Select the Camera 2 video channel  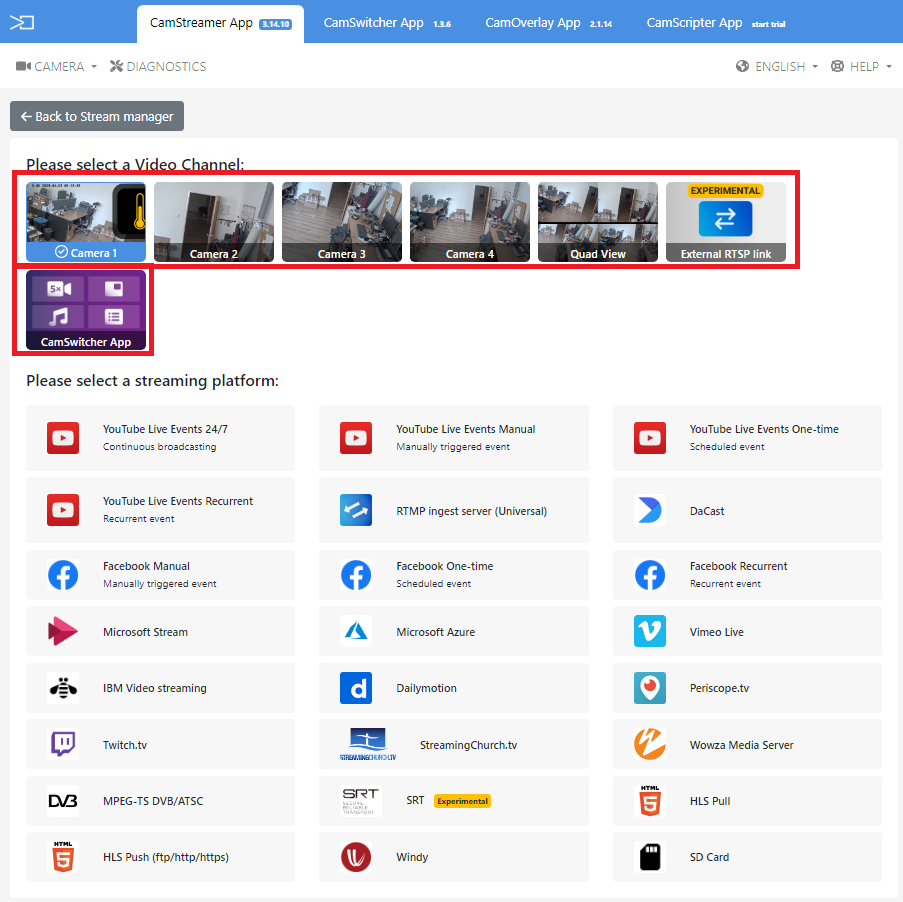point(214,222)
